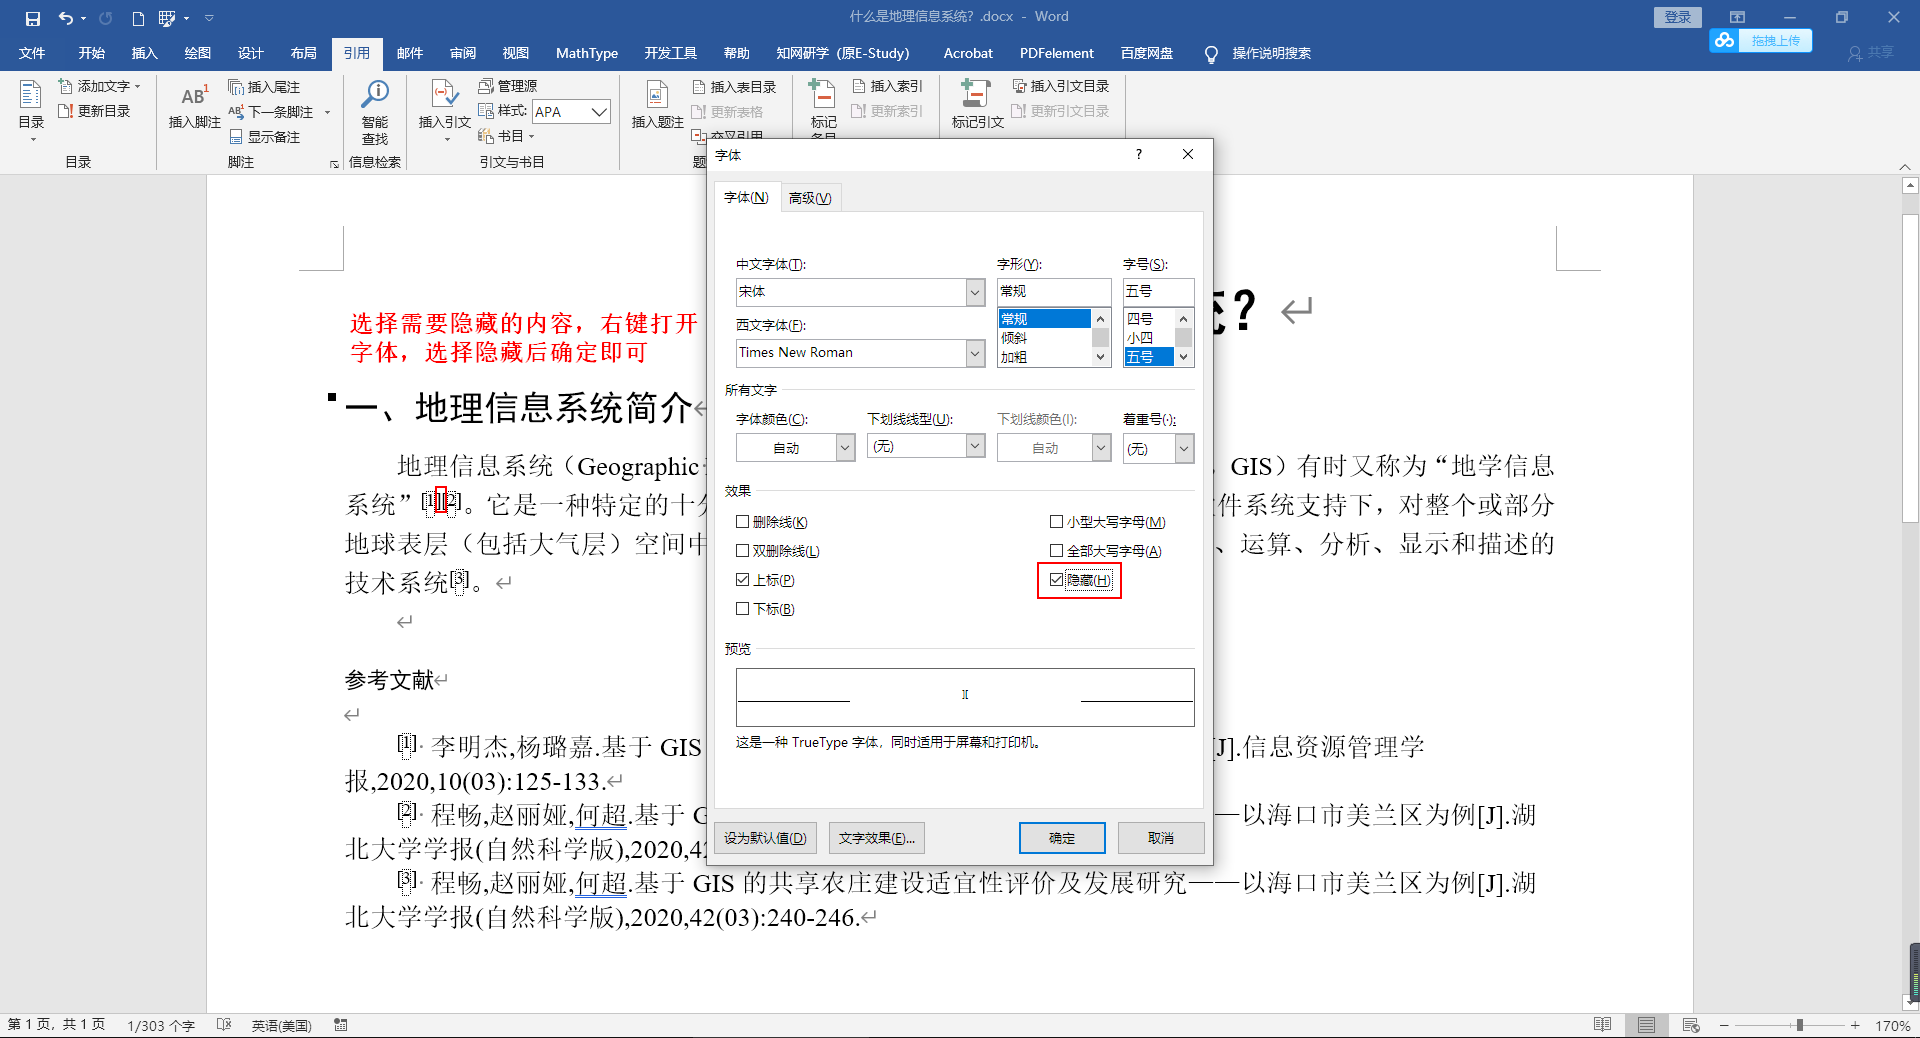Switch to Advanced (高级) tab in Font dialog

click(x=810, y=198)
